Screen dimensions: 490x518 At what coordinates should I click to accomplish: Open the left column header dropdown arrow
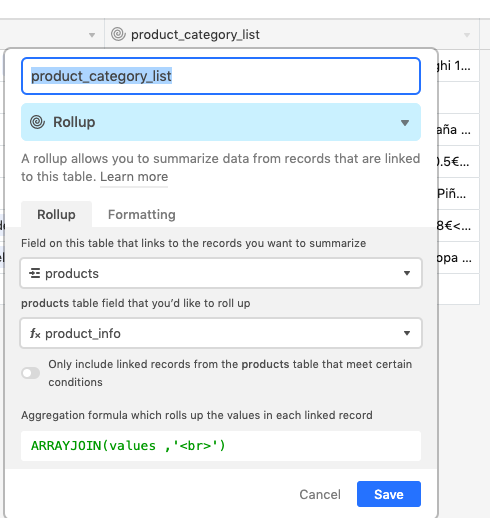coord(92,35)
